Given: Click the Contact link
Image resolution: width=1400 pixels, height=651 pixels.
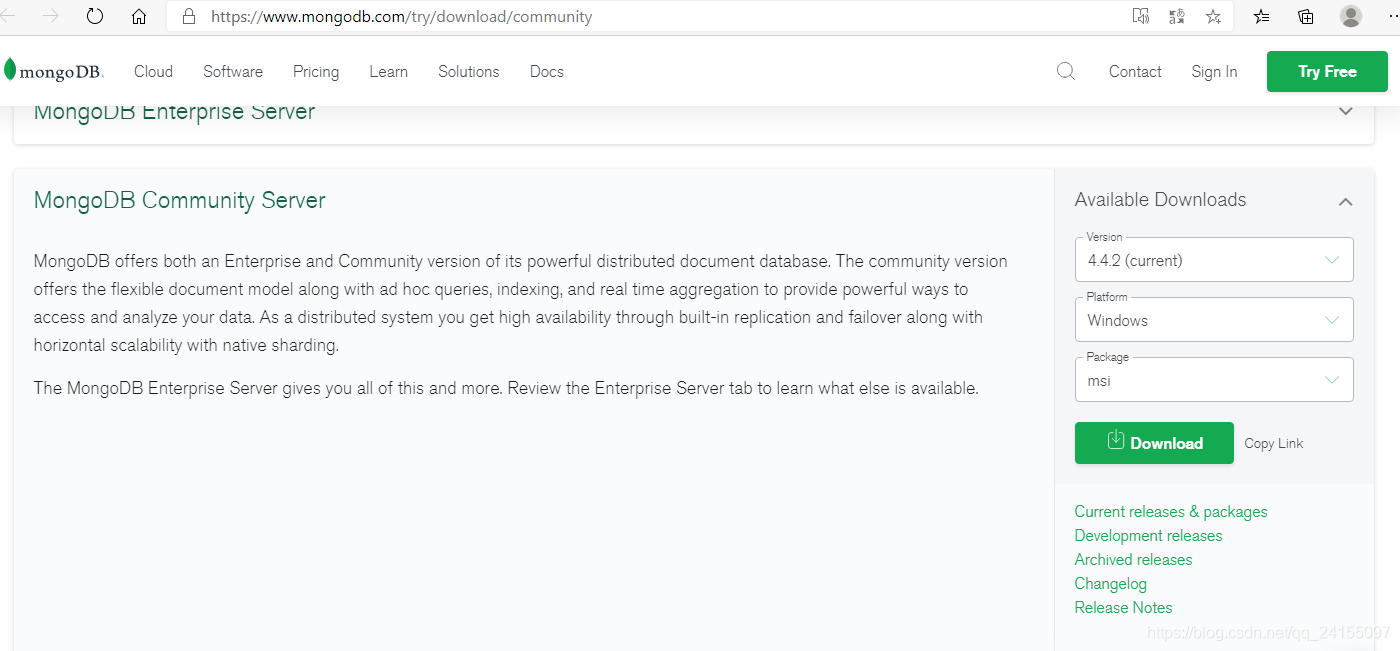Looking at the screenshot, I should [x=1135, y=72].
